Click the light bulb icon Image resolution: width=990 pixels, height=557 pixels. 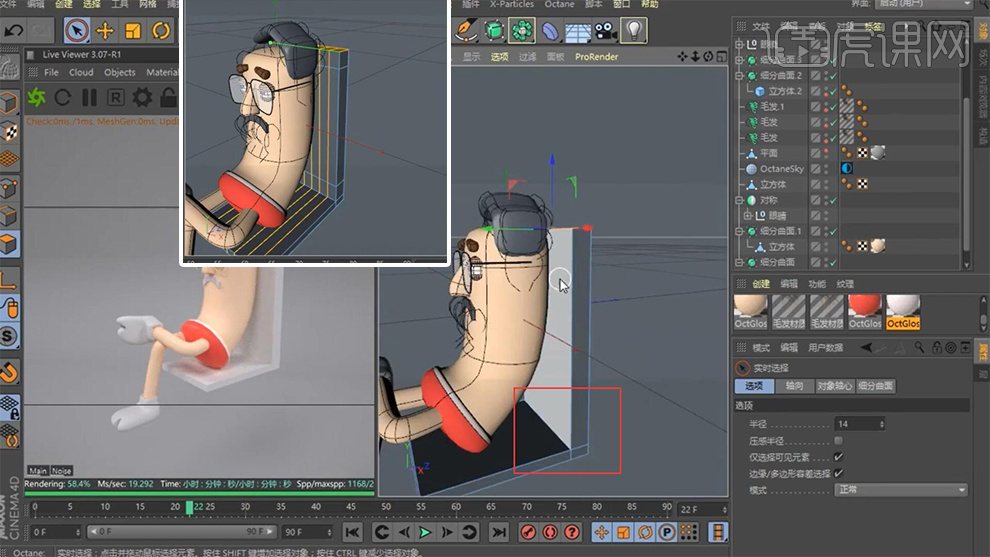[x=634, y=30]
